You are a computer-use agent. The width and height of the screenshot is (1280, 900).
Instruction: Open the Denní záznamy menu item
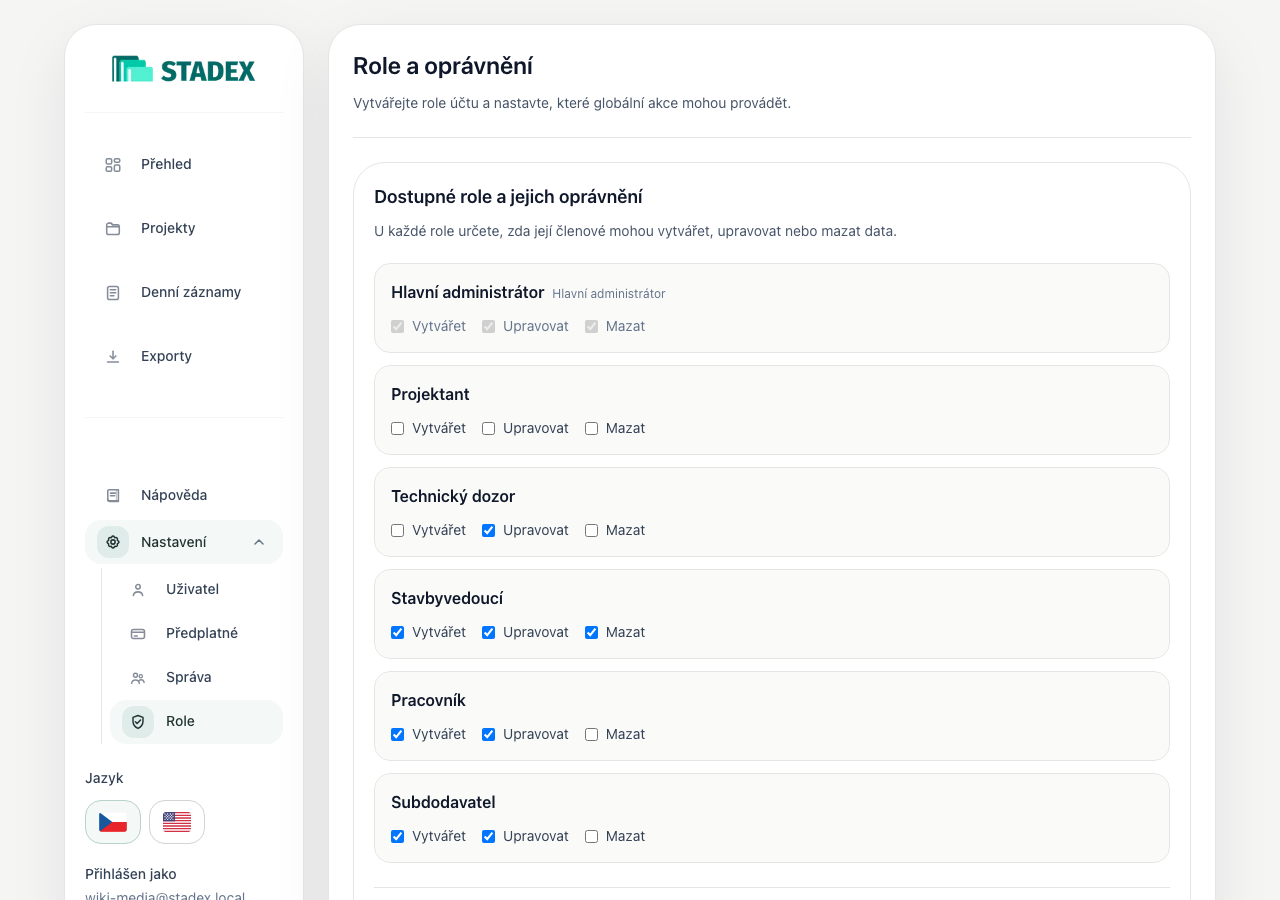[184, 292]
